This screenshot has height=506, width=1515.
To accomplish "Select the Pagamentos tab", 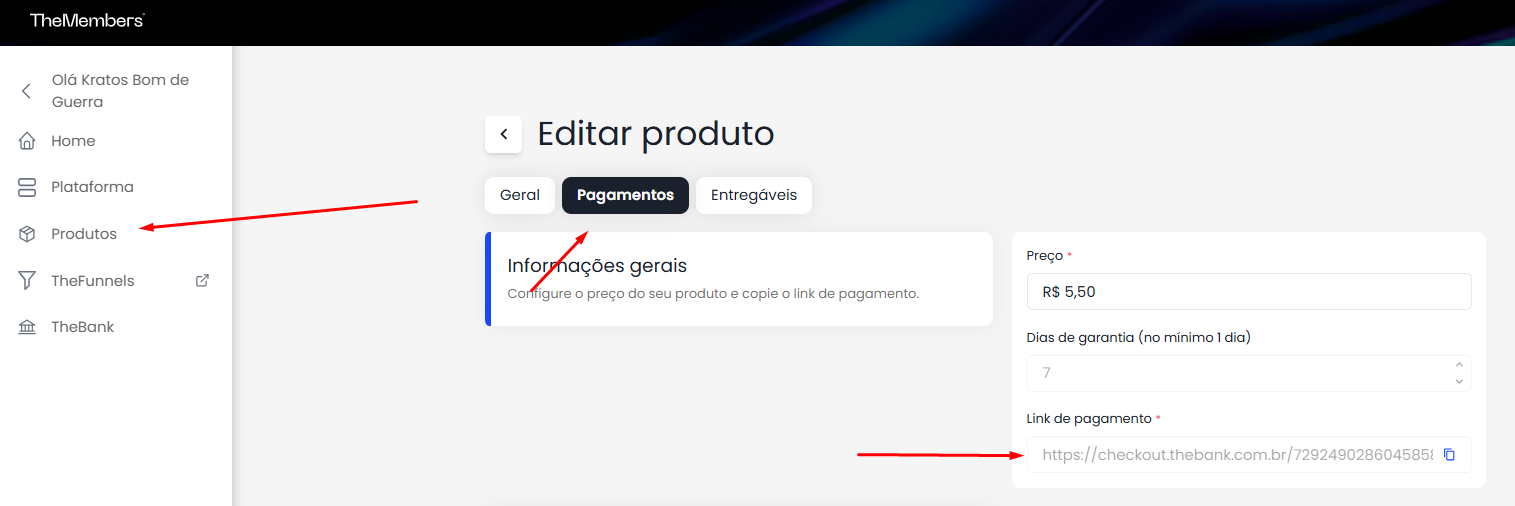I will pyautogui.click(x=625, y=195).
